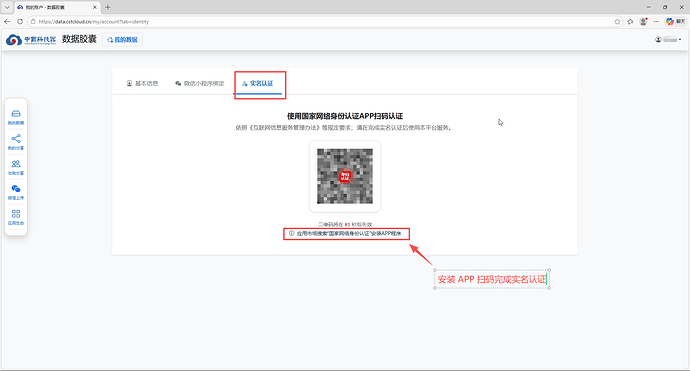Reload the page with the refresh icon
Image resolution: width=690 pixels, height=371 pixels.
point(20,22)
